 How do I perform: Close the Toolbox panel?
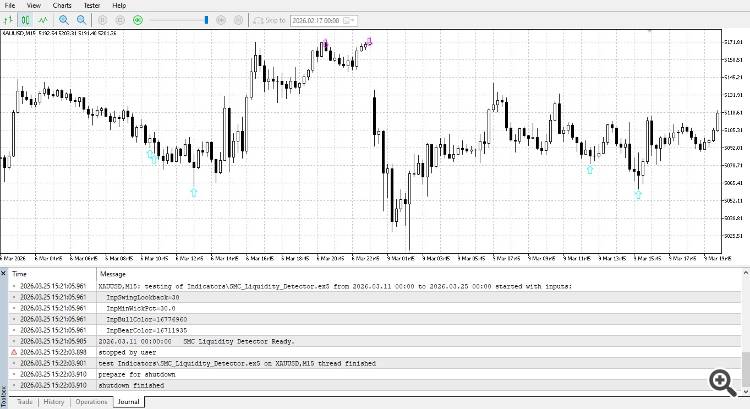[x=3, y=273]
